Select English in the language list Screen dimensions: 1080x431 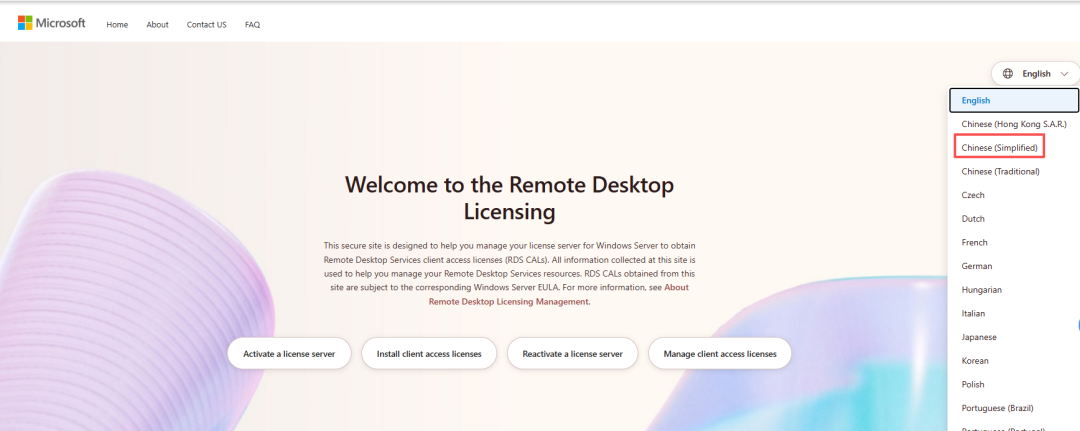pyautogui.click(x=1014, y=101)
